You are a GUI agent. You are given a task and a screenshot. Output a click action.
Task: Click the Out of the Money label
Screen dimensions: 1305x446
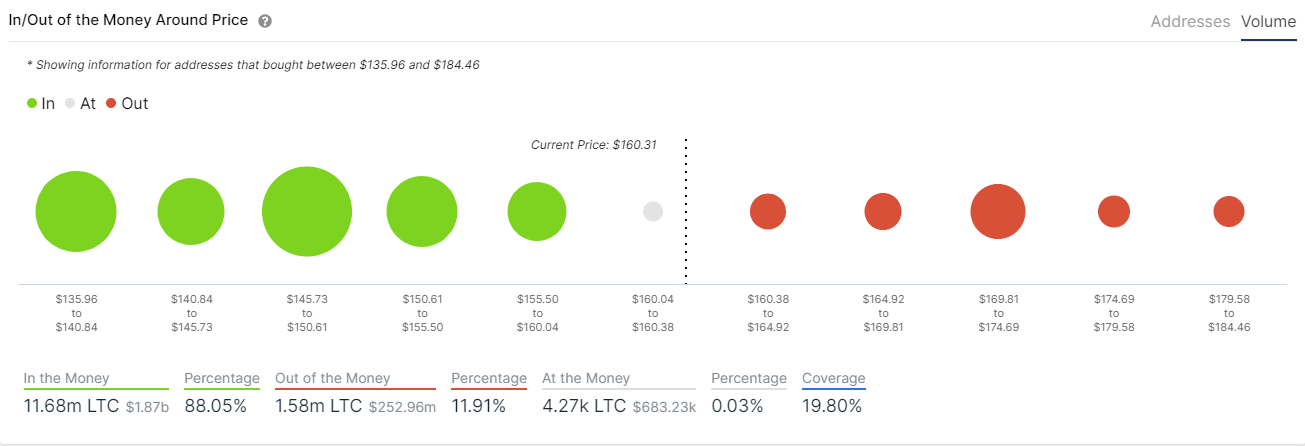[x=332, y=379]
